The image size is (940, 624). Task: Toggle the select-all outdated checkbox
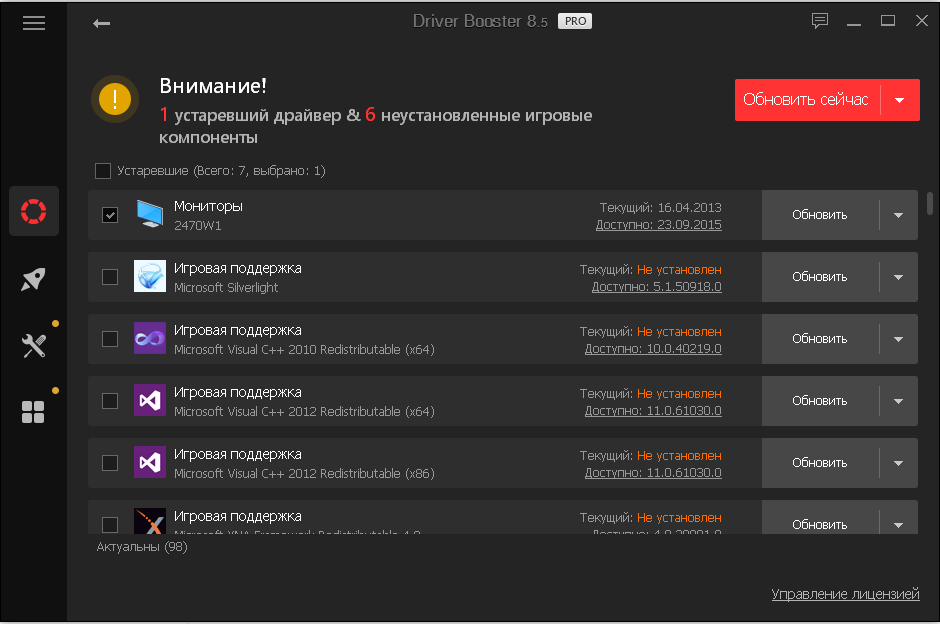tap(103, 171)
